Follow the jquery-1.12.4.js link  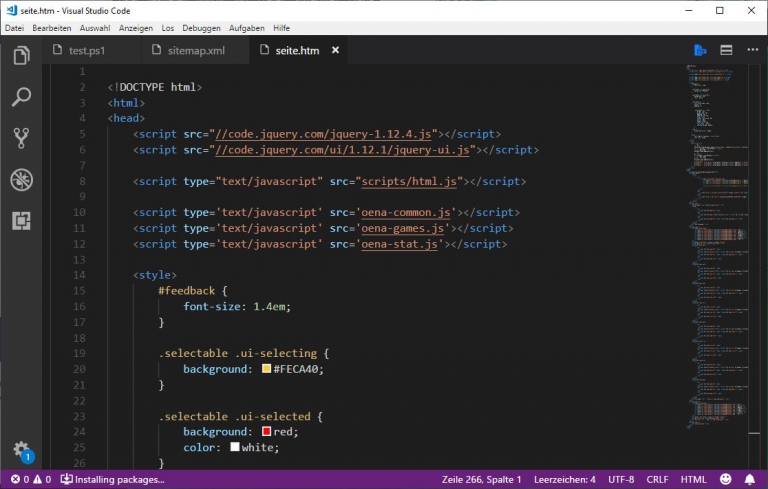pos(323,134)
